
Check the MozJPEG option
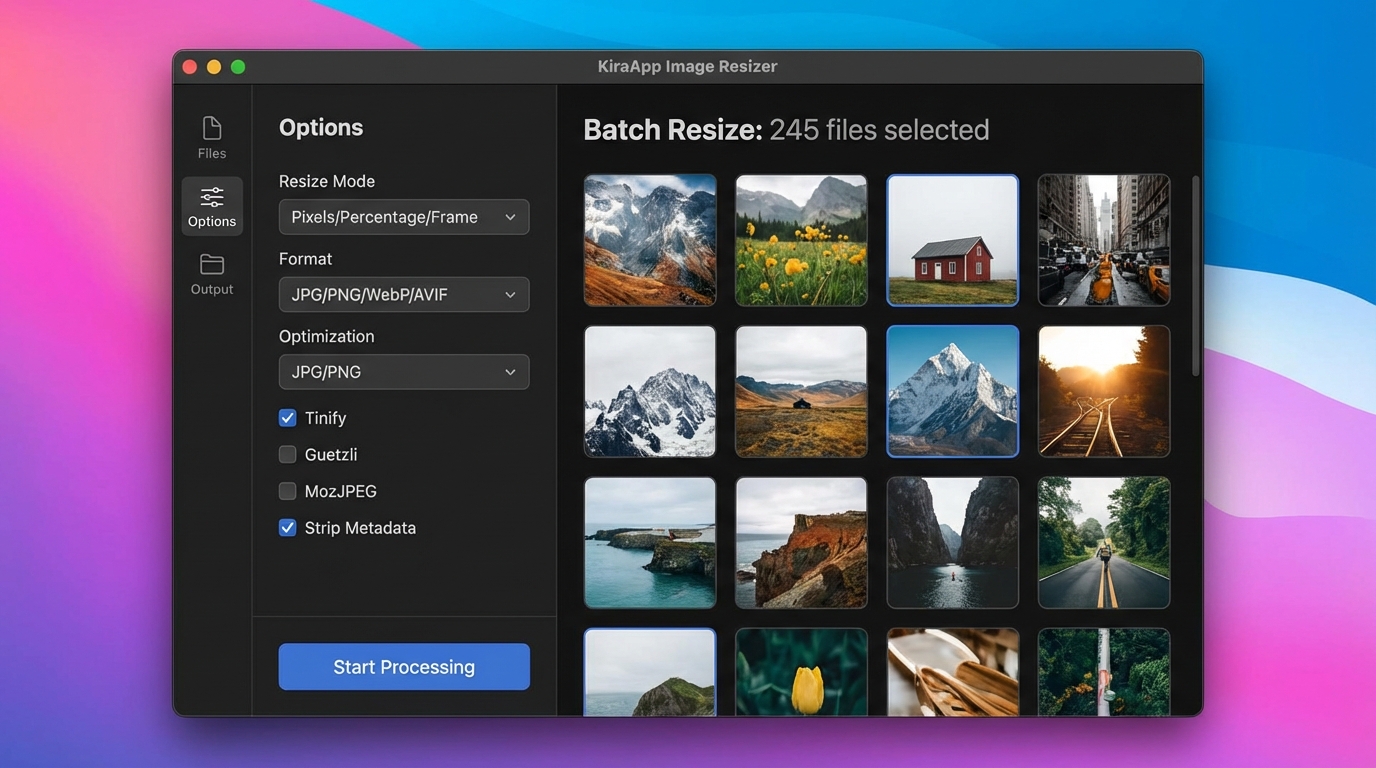point(287,490)
